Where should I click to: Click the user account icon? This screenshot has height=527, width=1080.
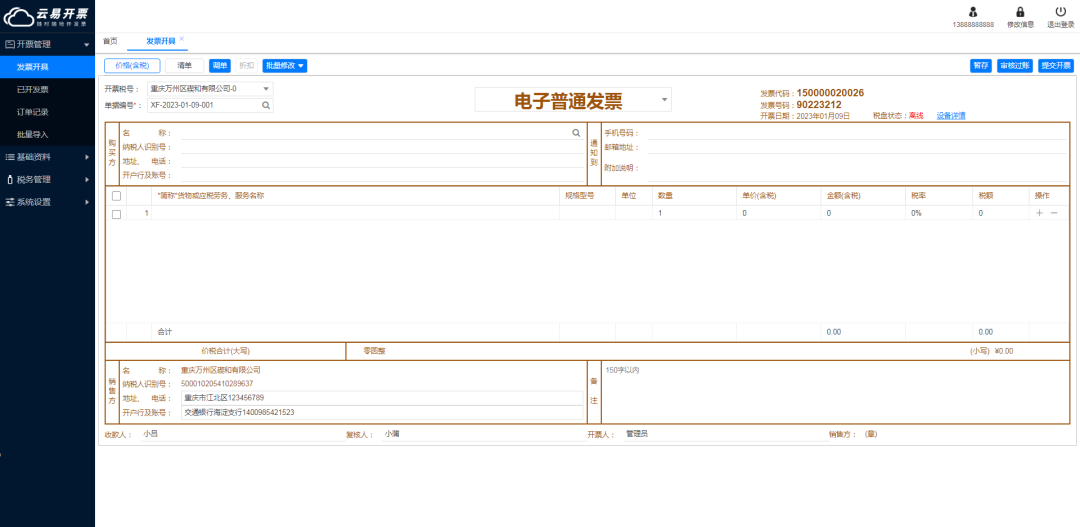coord(972,12)
